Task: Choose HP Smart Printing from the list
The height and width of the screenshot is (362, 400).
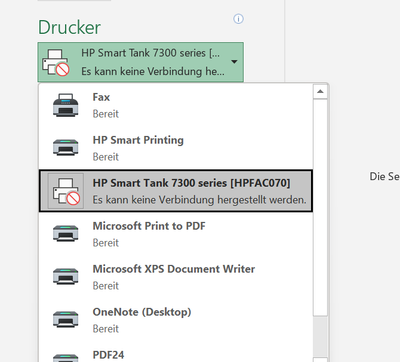Action: point(176,148)
